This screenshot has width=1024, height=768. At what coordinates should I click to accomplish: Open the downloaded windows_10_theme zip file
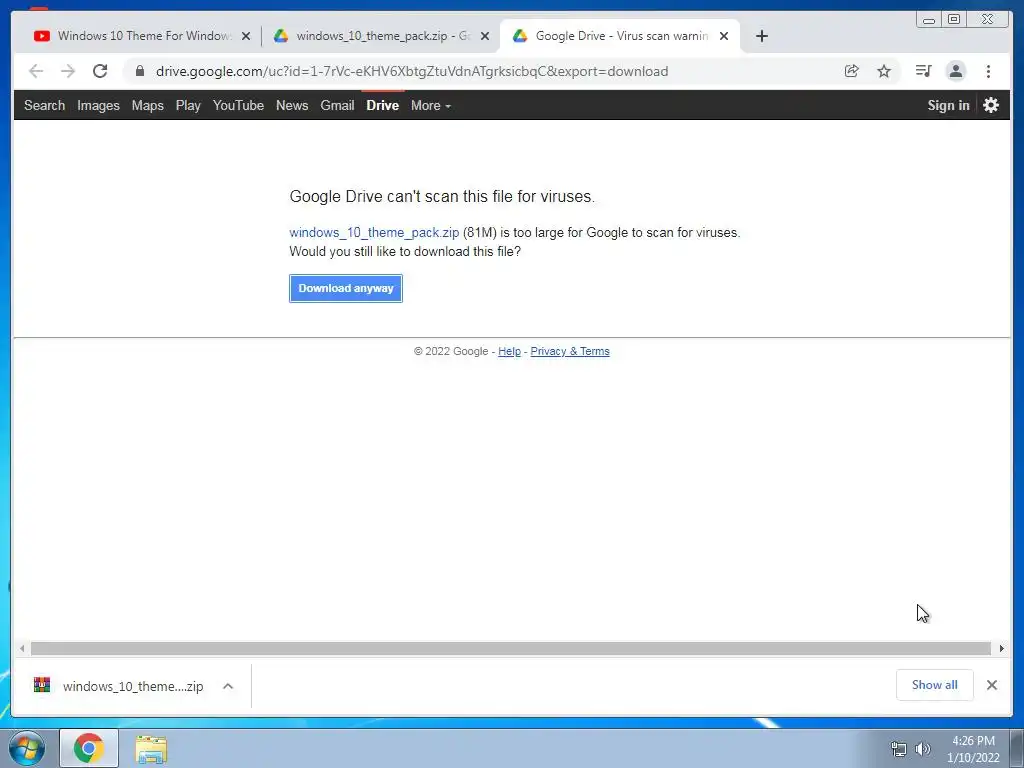click(x=118, y=686)
